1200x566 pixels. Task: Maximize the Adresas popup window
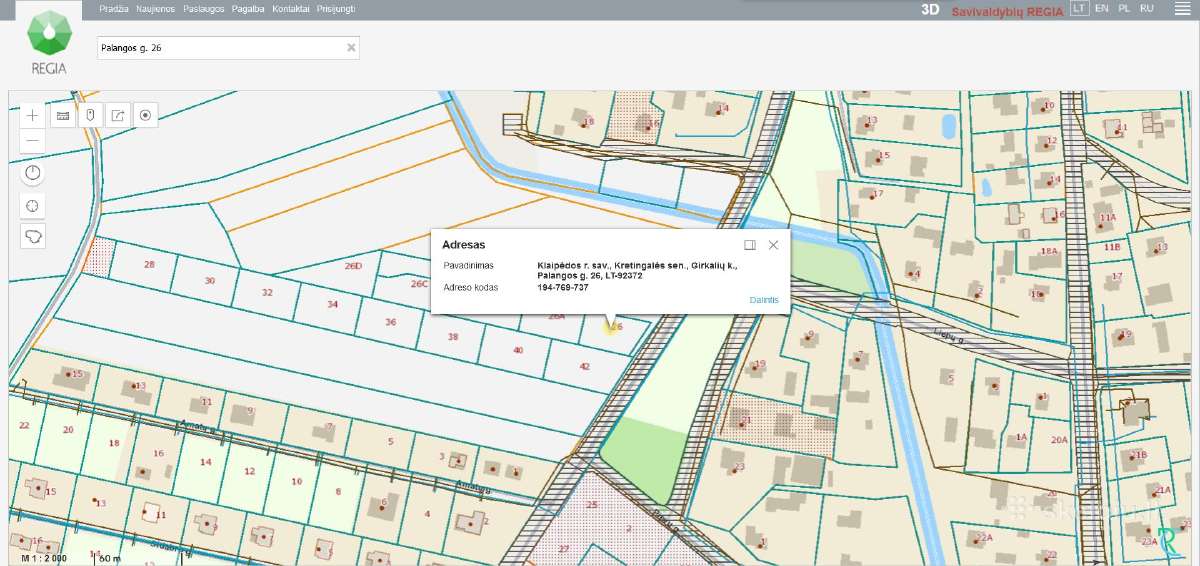coord(750,245)
